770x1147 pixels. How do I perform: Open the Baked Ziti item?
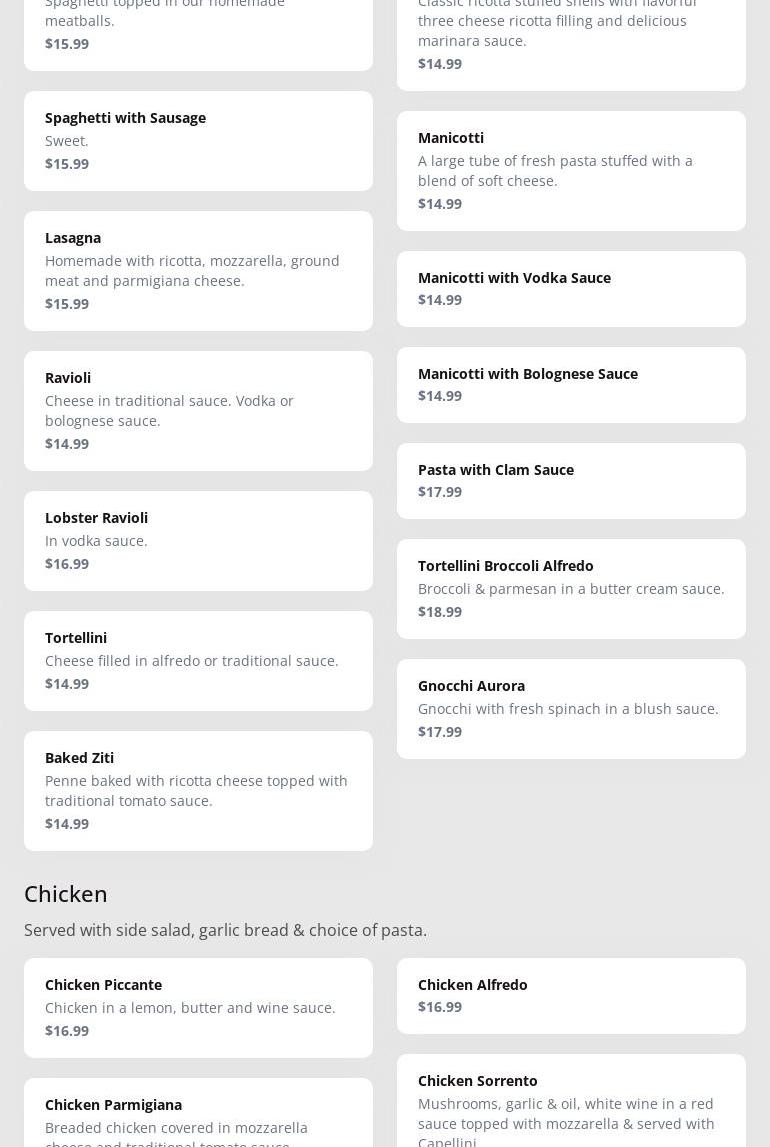198,790
